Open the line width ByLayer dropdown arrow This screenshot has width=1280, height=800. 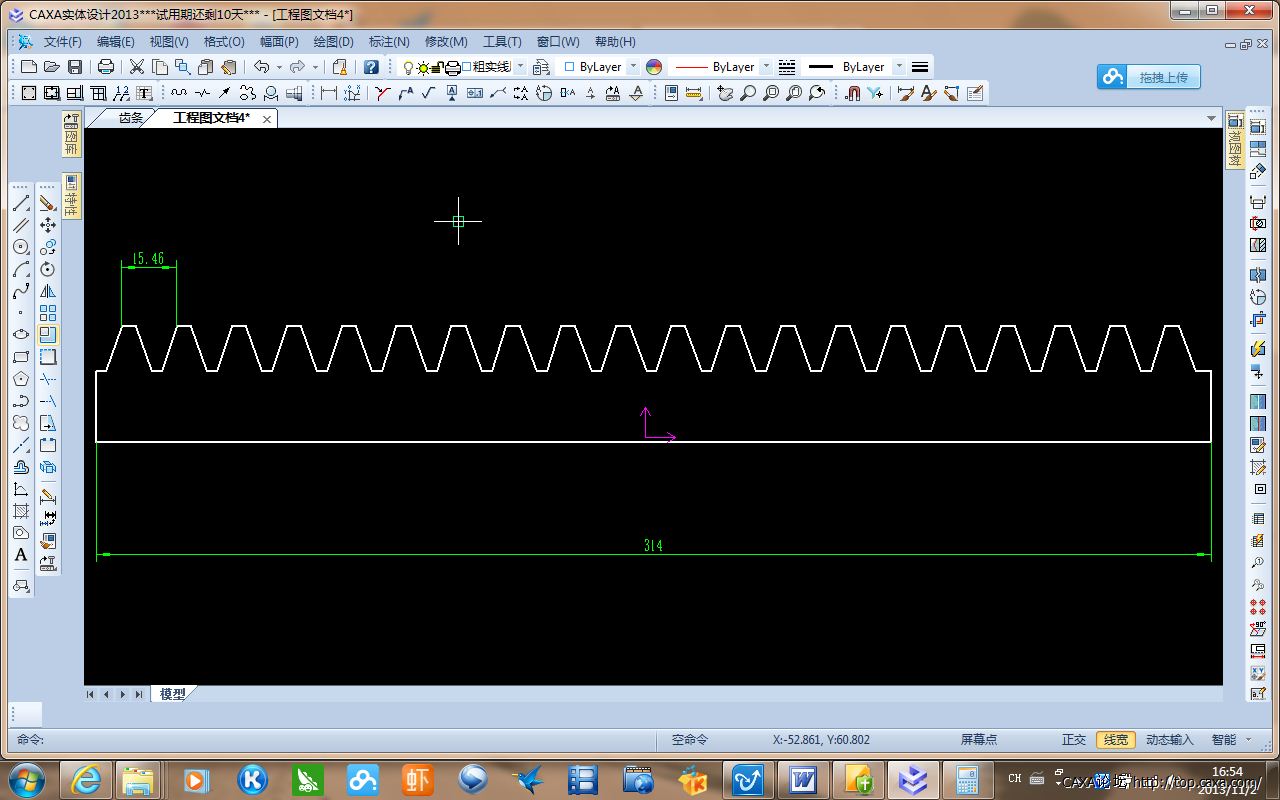[x=899, y=67]
